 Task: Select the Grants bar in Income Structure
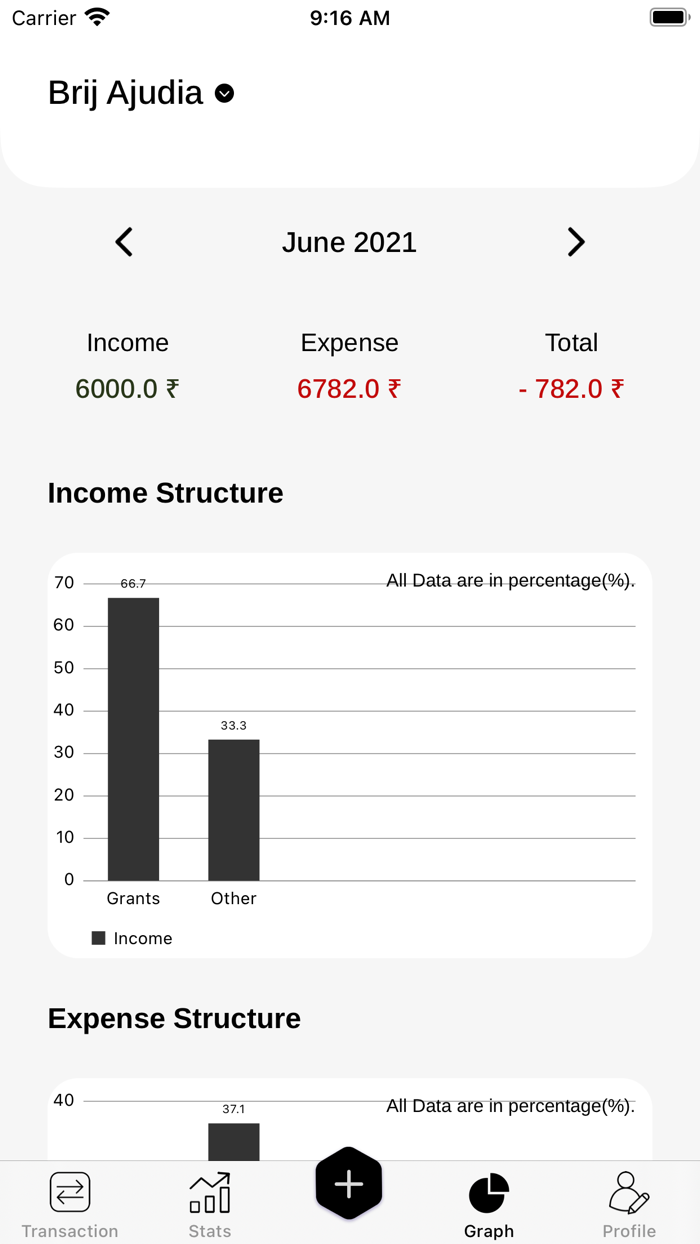tap(133, 738)
